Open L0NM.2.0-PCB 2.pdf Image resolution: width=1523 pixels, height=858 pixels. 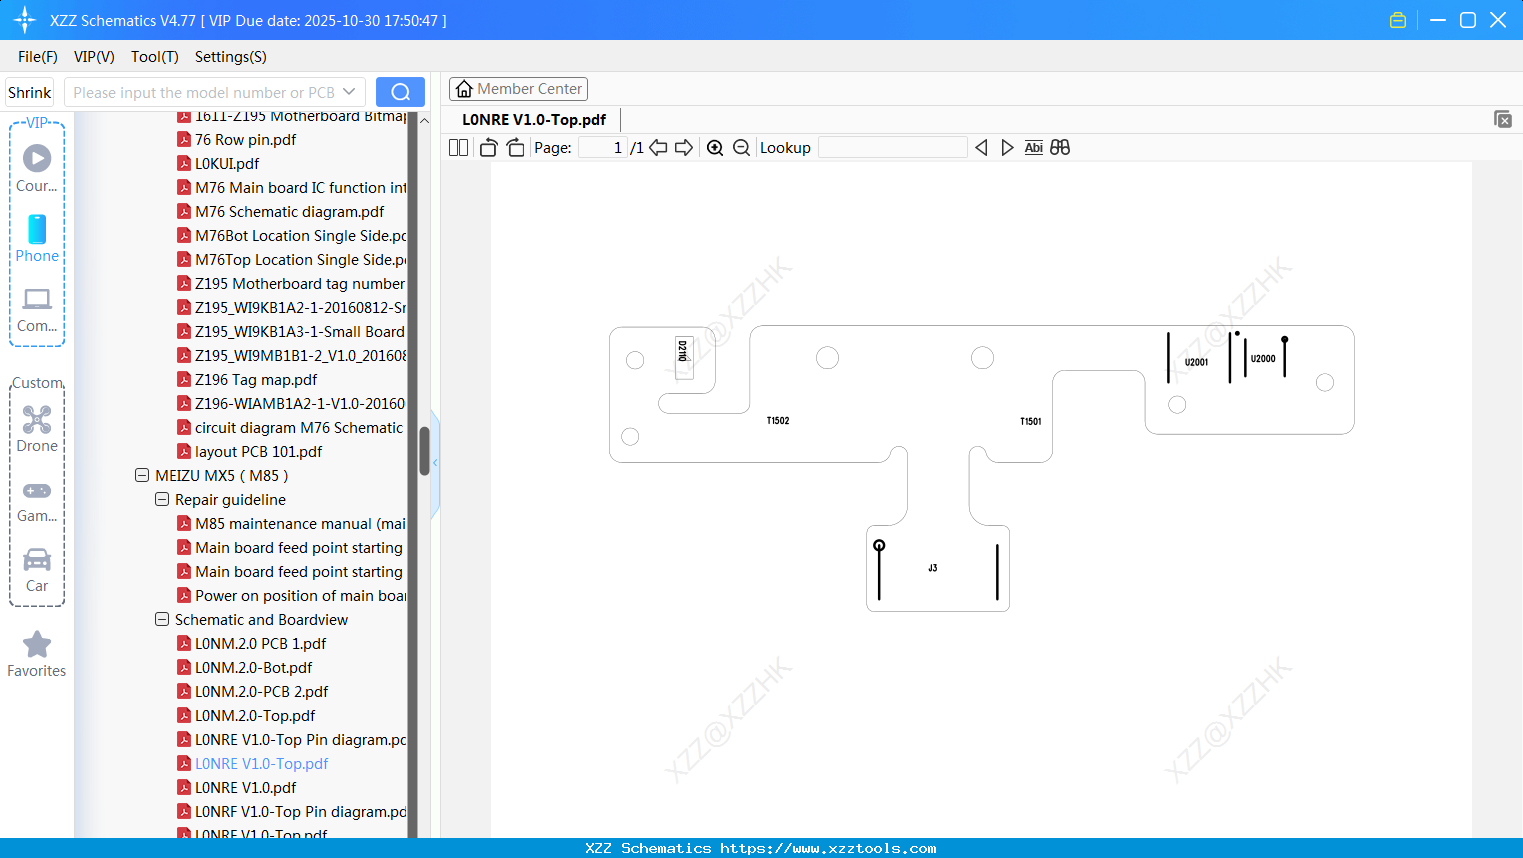pyautogui.click(x=261, y=692)
